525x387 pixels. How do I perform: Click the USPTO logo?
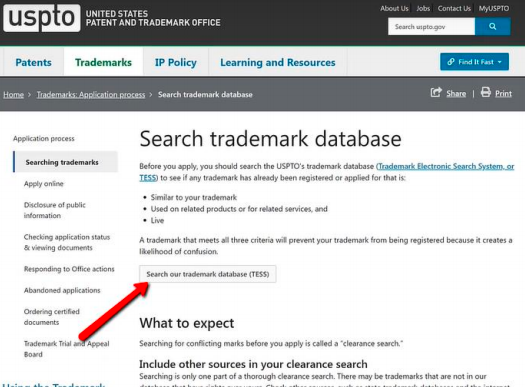pyautogui.click(x=42, y=18)
